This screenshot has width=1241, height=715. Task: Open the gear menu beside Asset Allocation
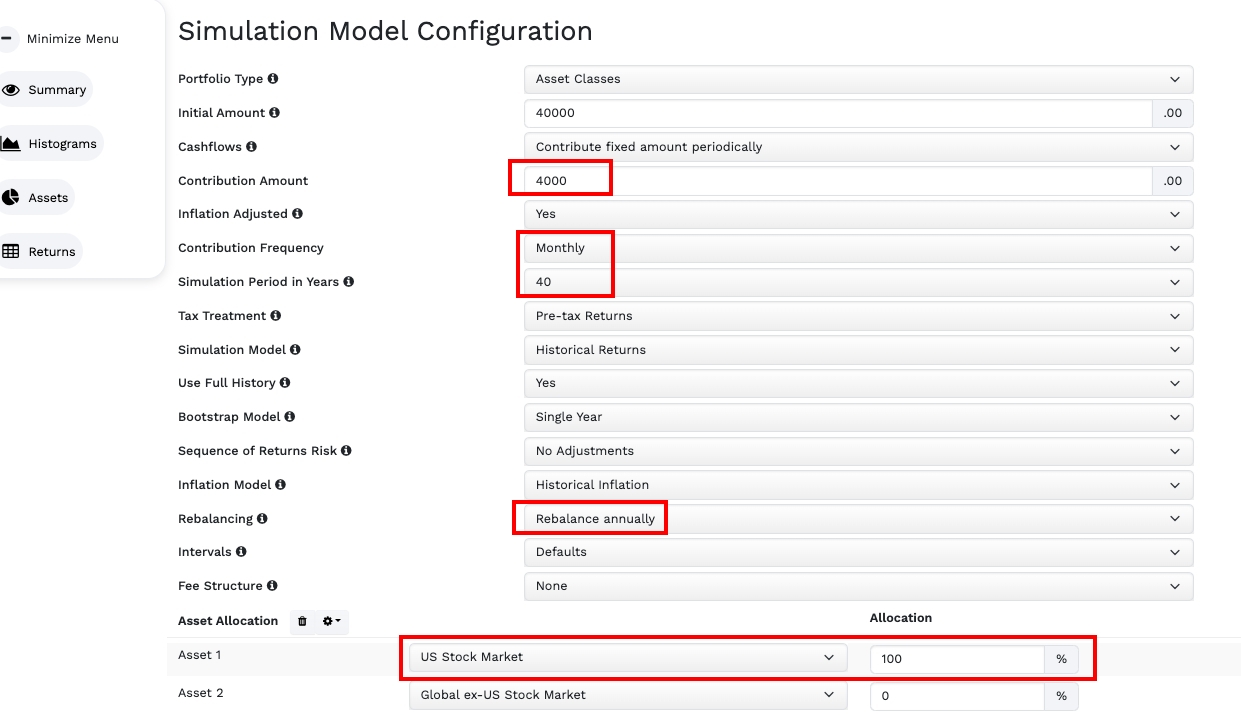(331, 621)
